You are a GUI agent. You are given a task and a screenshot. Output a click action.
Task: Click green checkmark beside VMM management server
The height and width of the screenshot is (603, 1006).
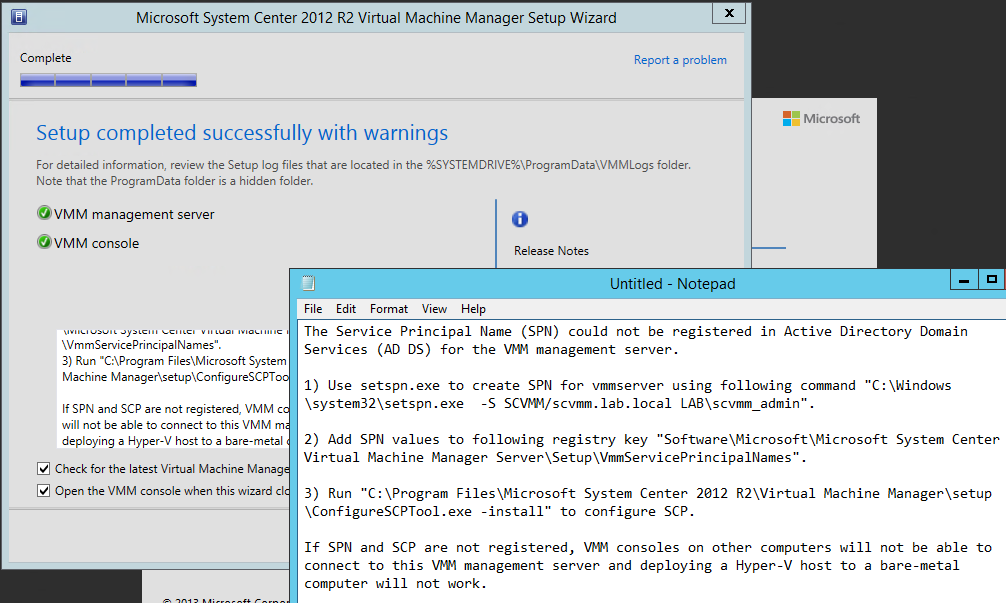click(x=44, y=214)
